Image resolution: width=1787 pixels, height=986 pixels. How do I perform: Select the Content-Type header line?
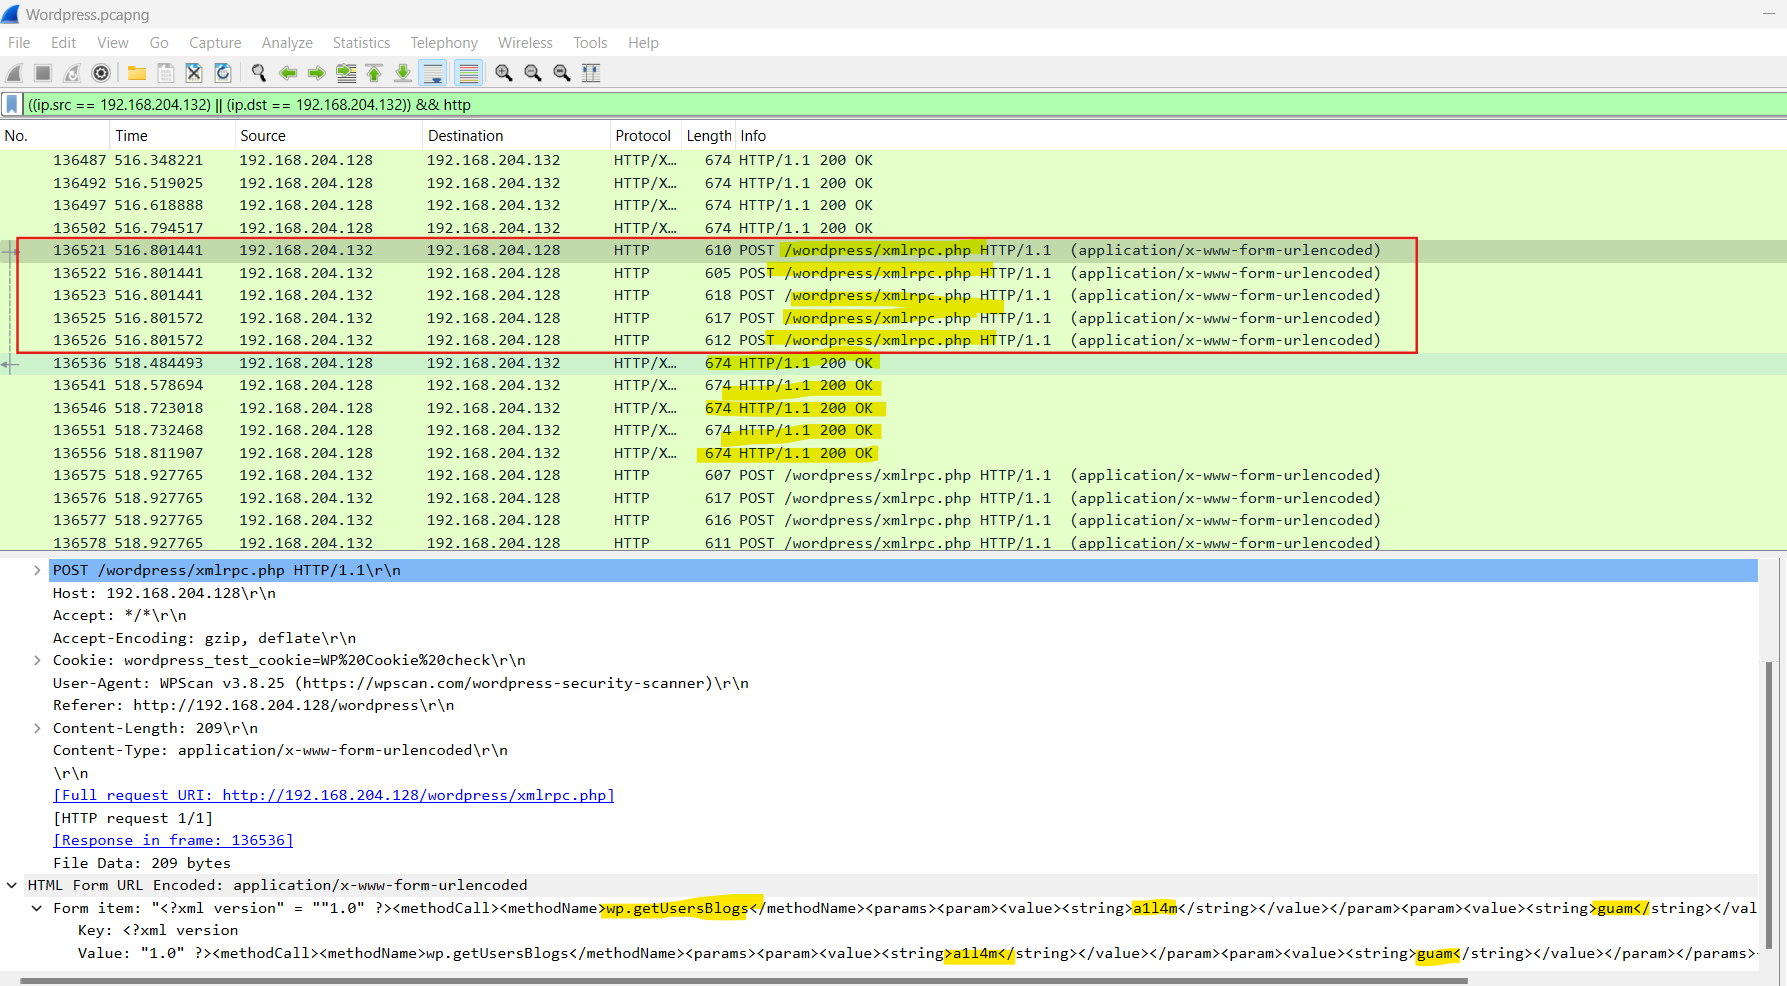(x=280, y=750)
